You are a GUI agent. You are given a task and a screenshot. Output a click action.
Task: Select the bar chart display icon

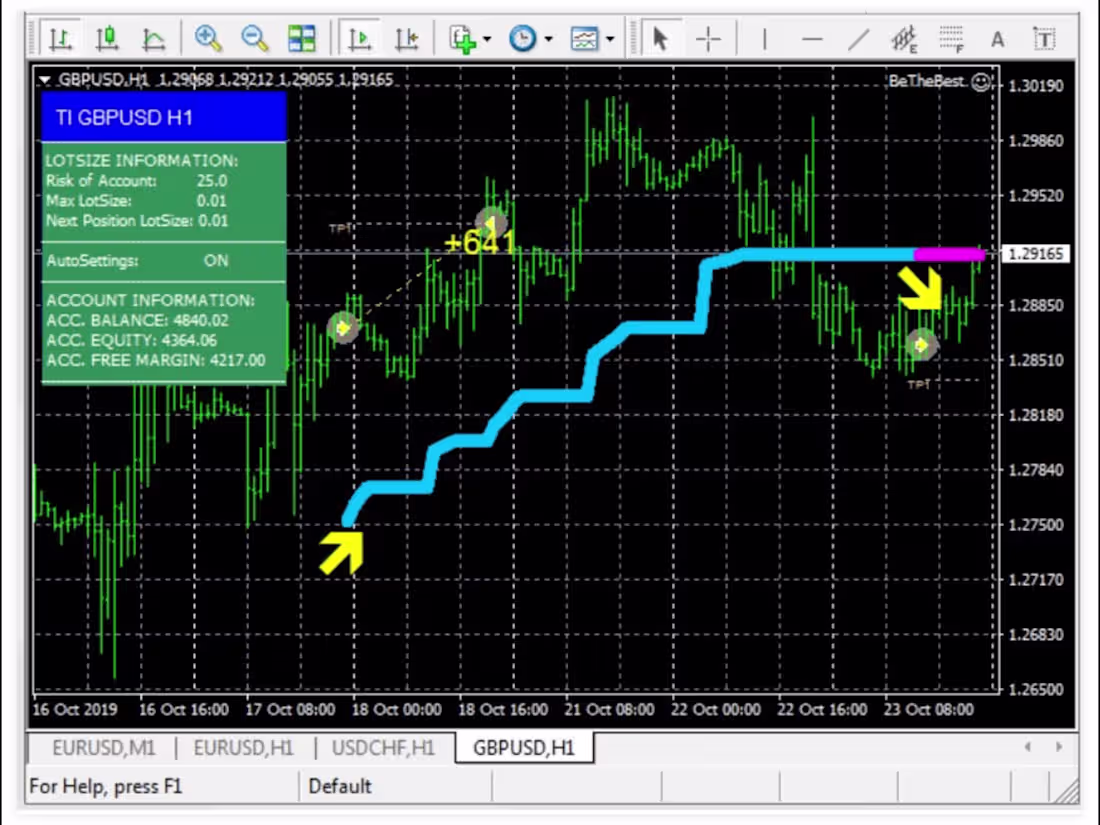click(x=61, y=38)
